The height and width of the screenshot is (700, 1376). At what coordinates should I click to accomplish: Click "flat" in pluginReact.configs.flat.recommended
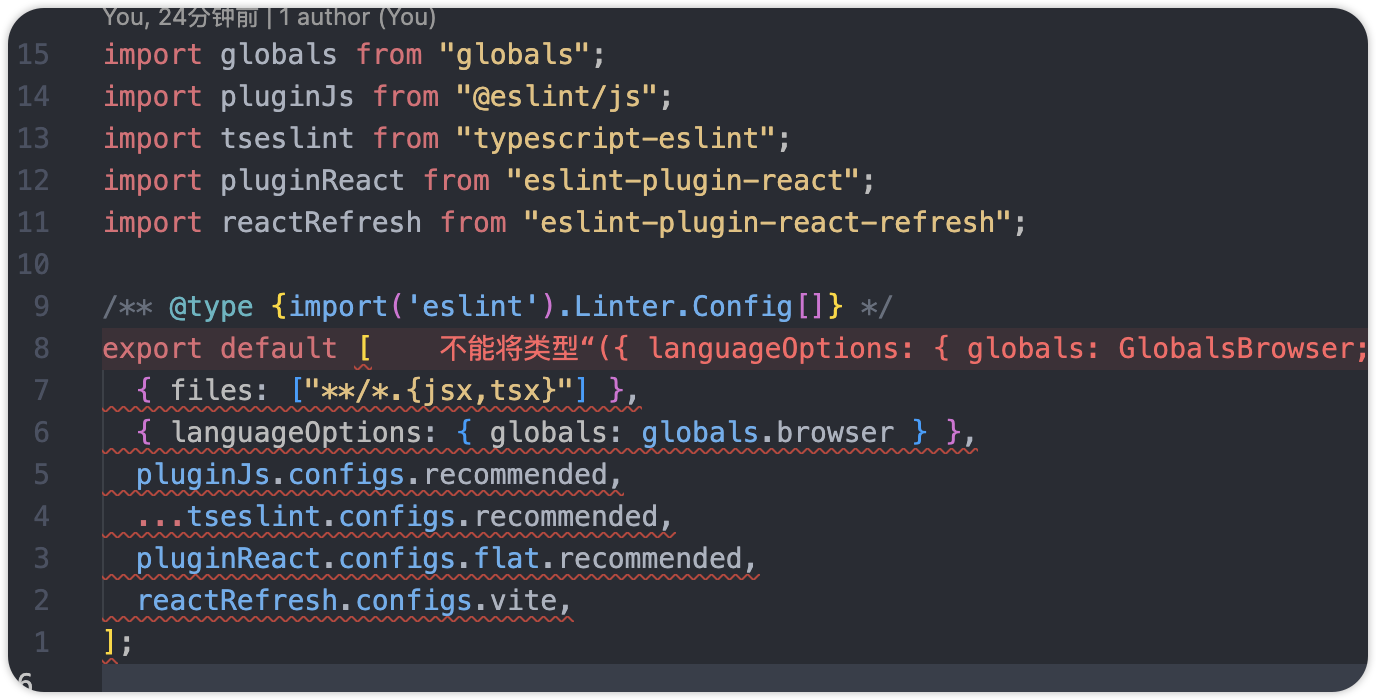click(506, 558)
